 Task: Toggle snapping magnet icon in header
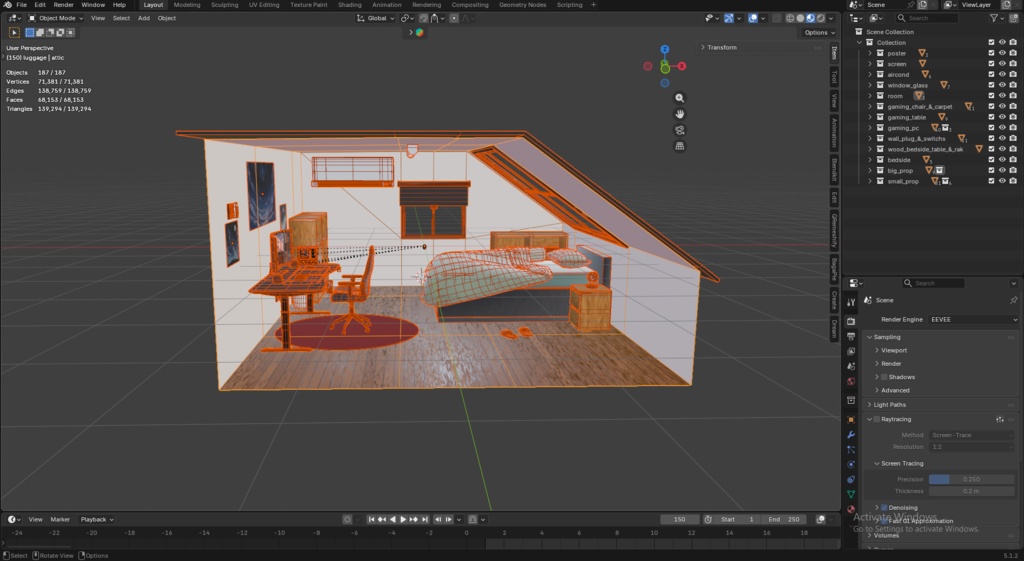point(424,18)
